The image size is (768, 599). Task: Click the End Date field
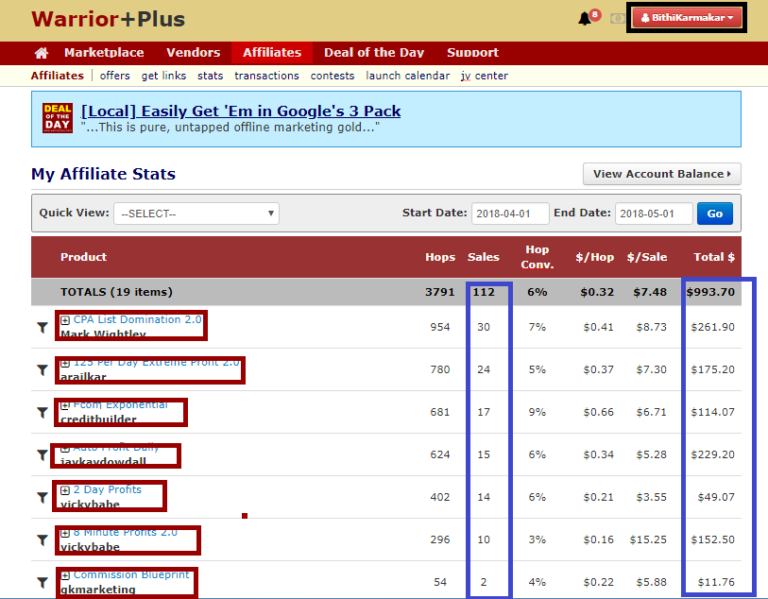pos(653,214)
